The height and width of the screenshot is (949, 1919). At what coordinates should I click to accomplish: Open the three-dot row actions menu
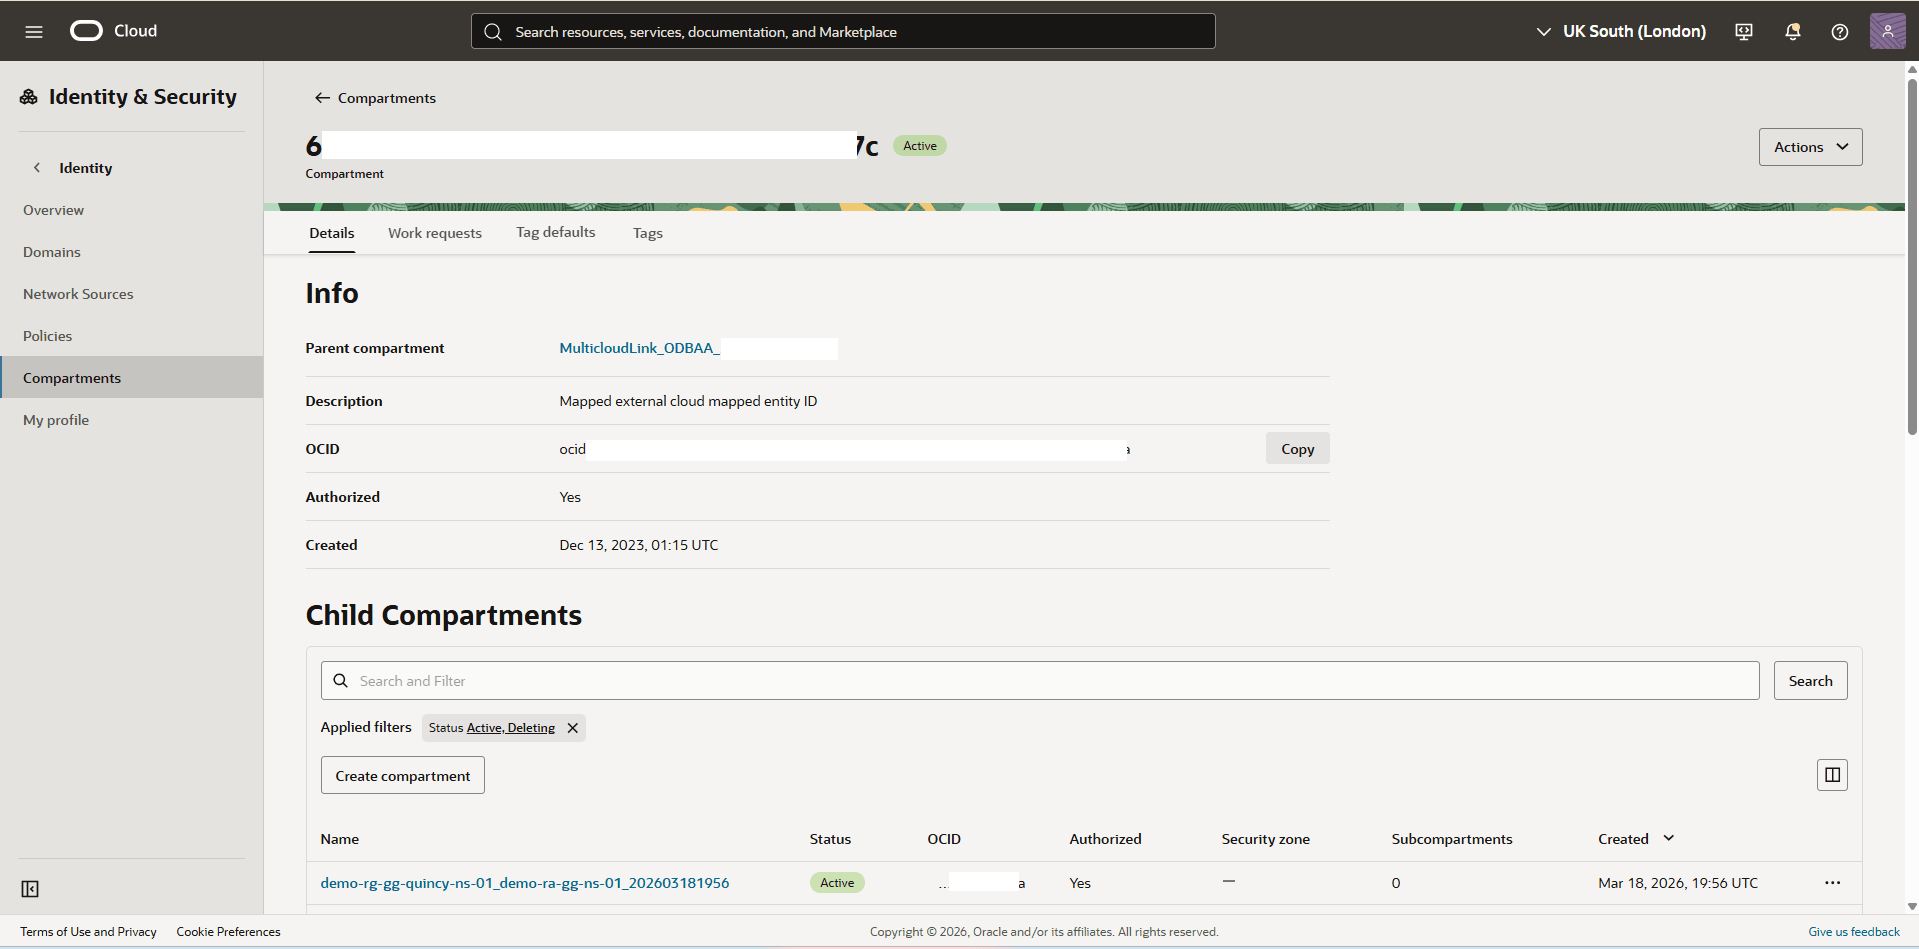(x=1833, y=883)
